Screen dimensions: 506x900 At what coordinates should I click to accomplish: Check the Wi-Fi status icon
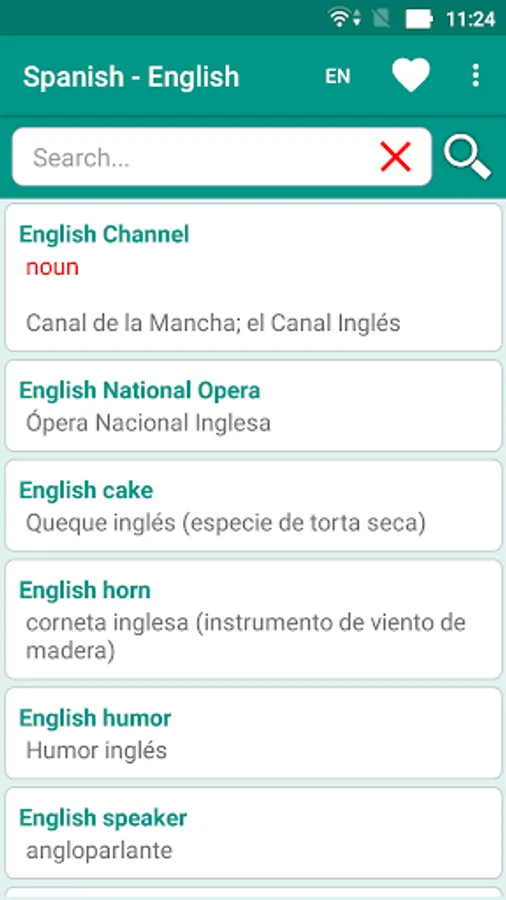pyautogui.click(x=340, y=17)
